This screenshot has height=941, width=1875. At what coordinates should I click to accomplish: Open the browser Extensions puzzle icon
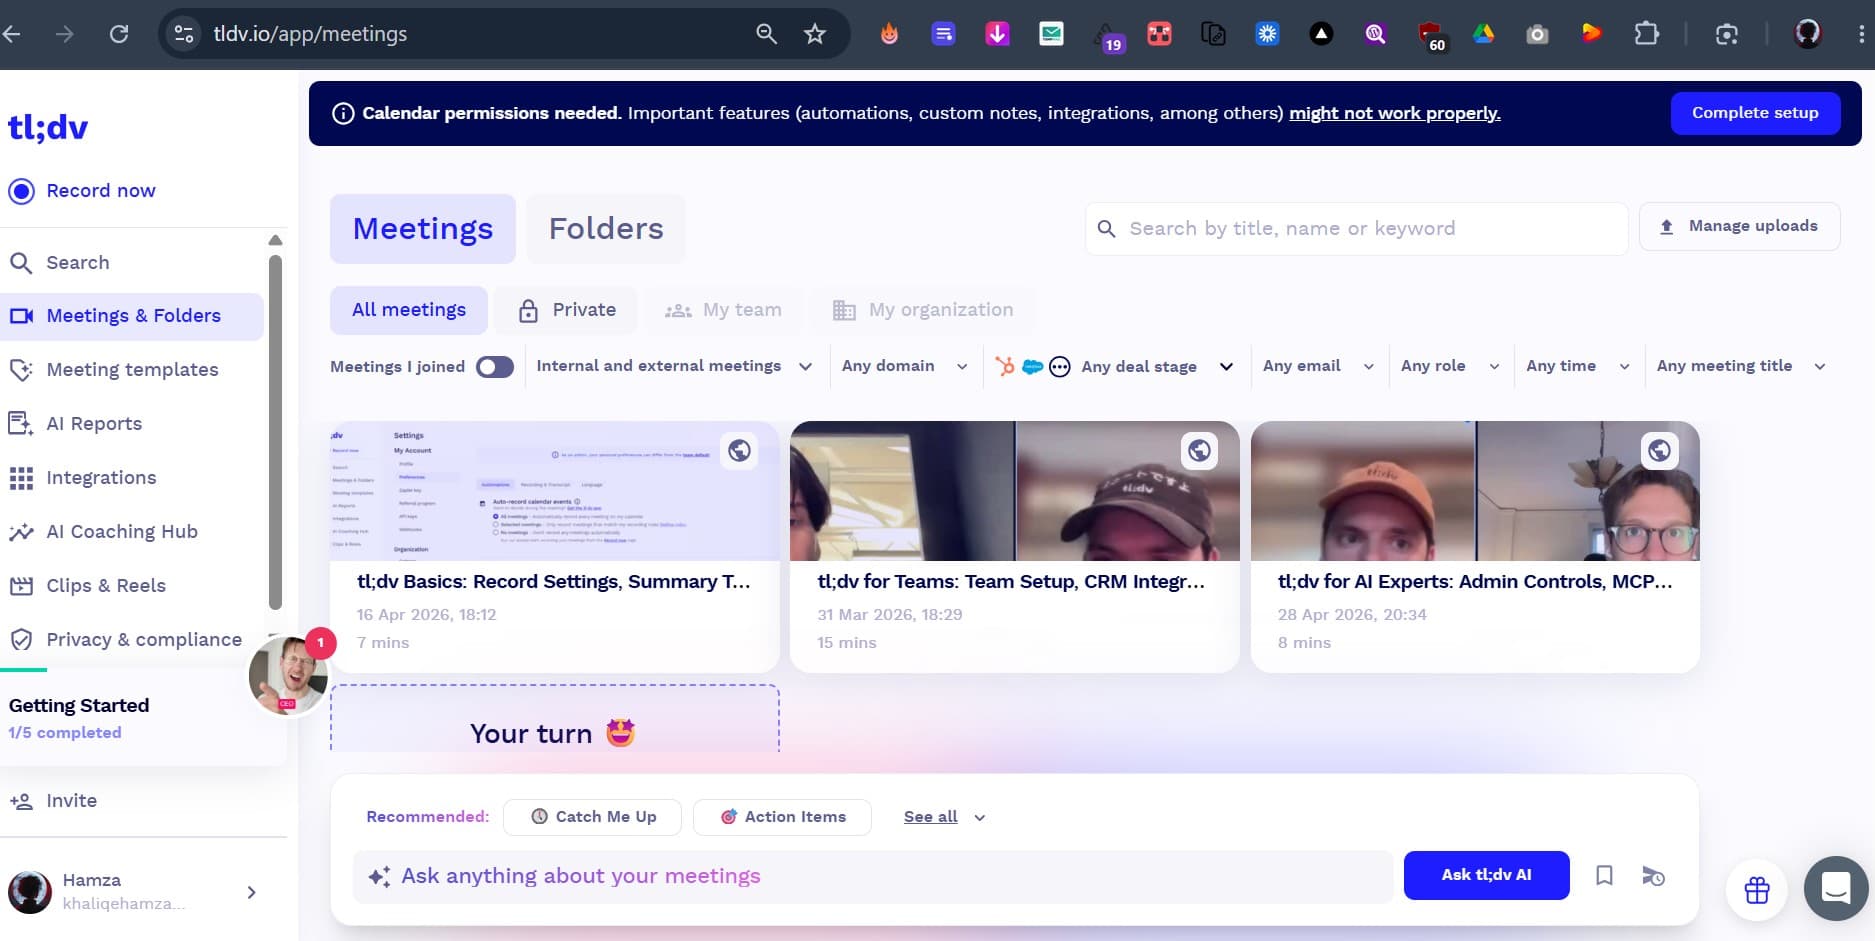tap(1646, 34)
